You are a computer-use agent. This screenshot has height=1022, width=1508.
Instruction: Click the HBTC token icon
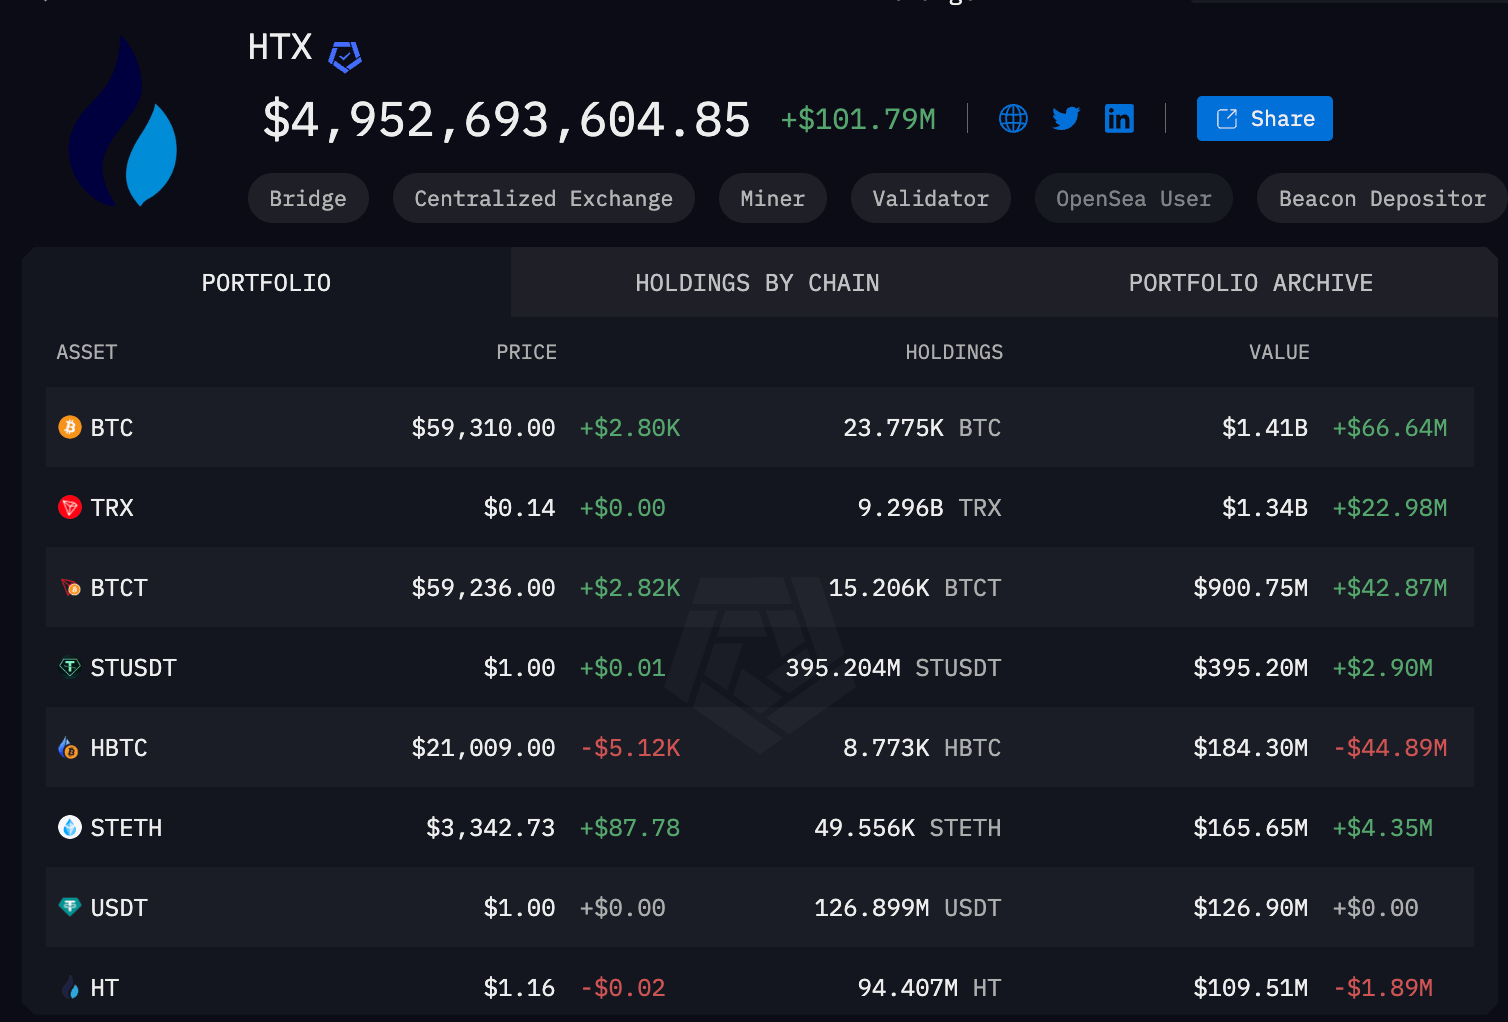[x=70, y=748]
